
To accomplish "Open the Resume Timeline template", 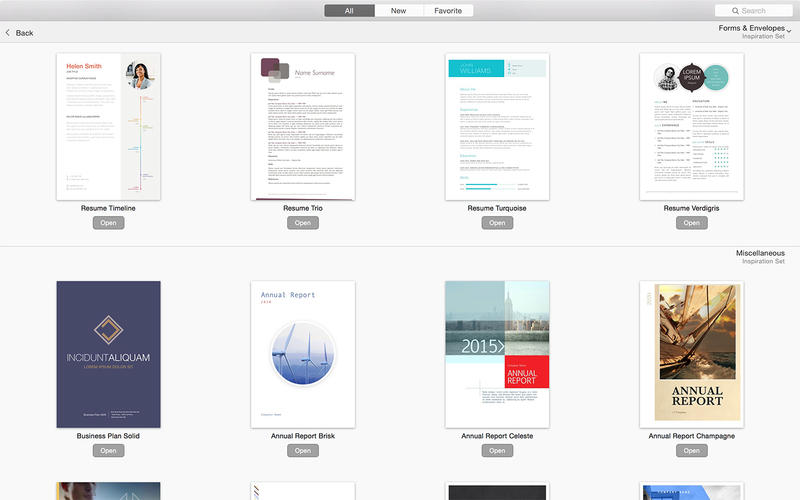I will coord(108,223).
